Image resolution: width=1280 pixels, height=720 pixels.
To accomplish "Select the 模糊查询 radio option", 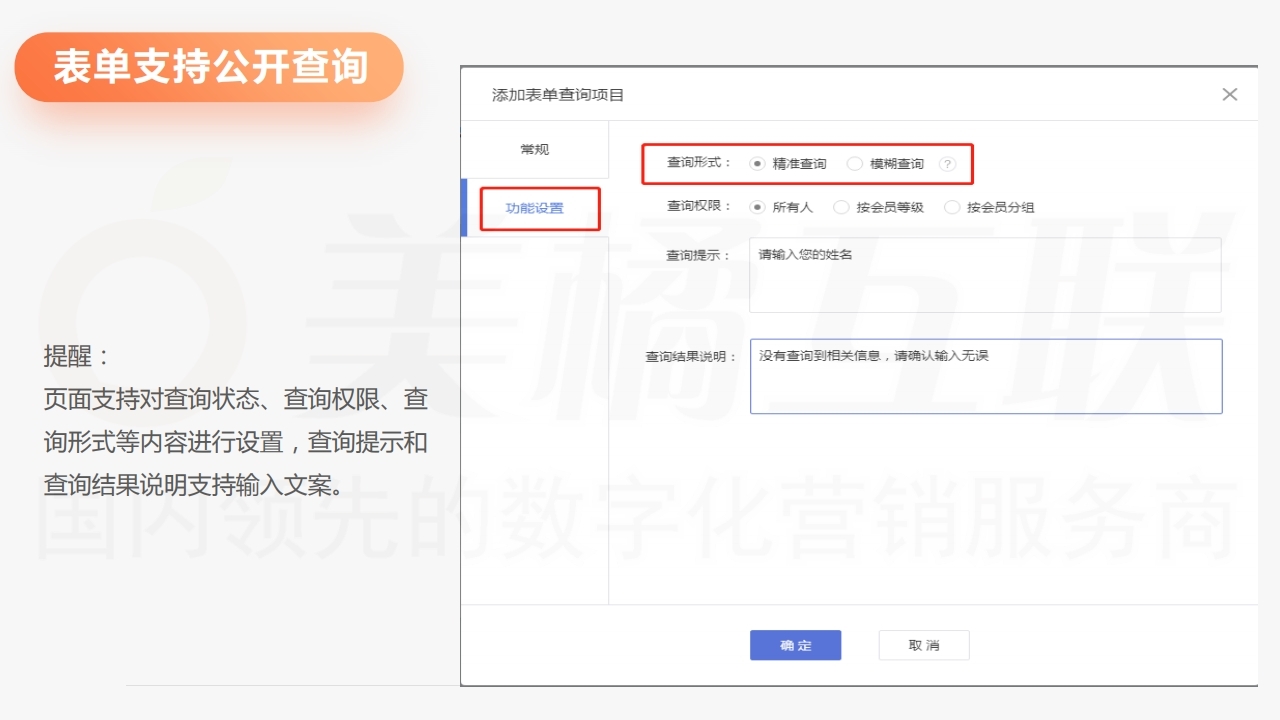I will (x=885, y=164).
